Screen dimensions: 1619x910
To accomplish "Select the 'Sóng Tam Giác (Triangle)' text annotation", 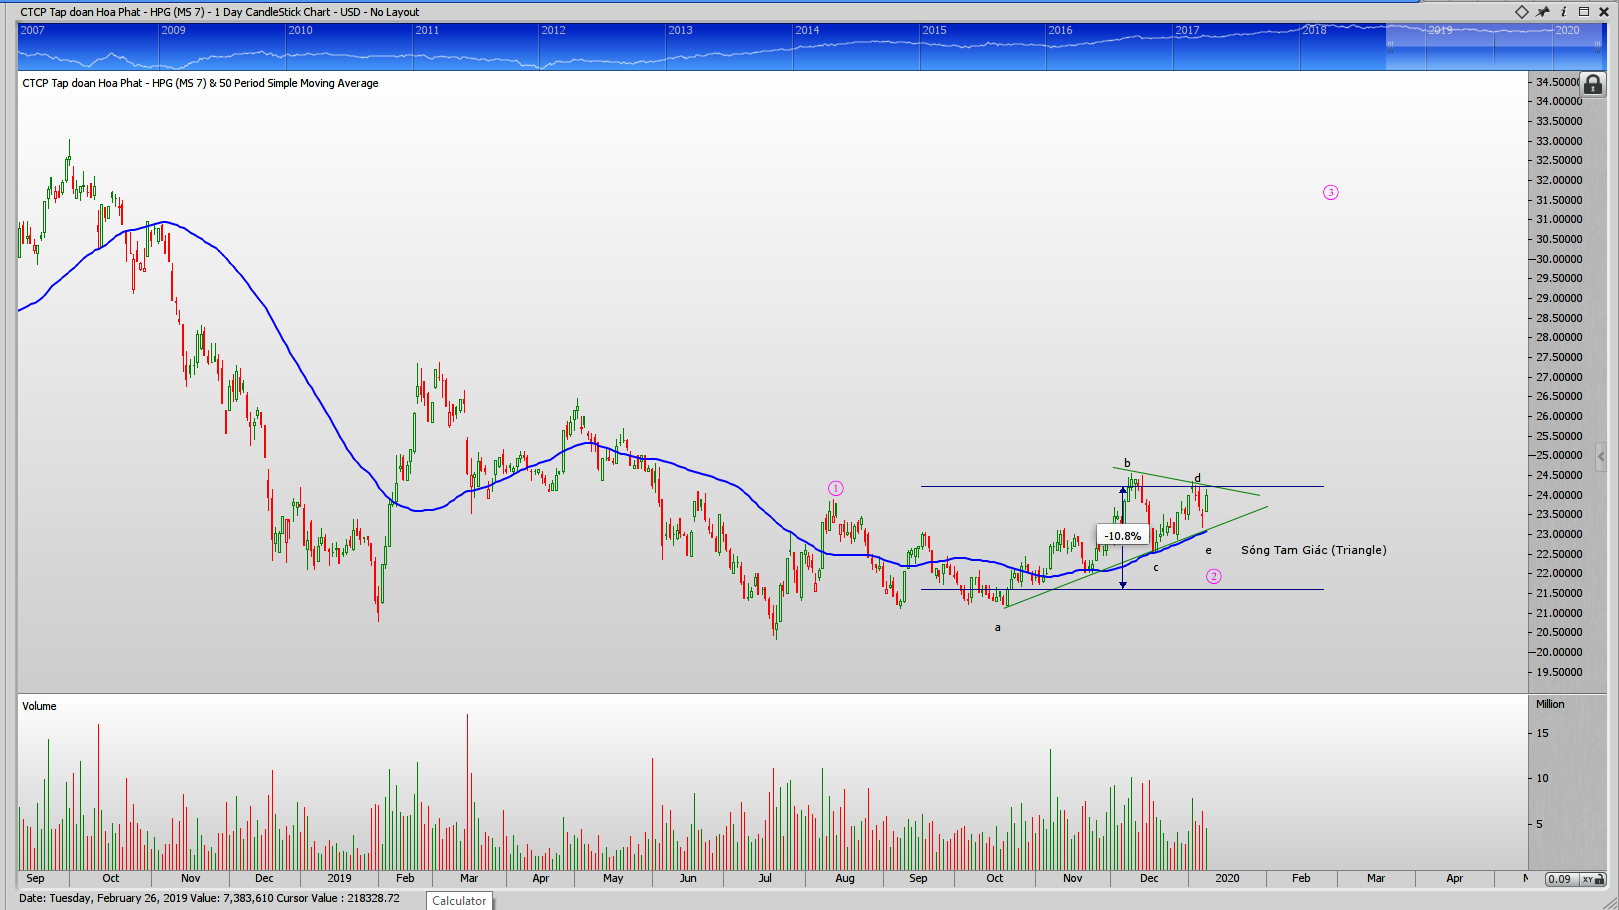I will [x=1313, y=550].
